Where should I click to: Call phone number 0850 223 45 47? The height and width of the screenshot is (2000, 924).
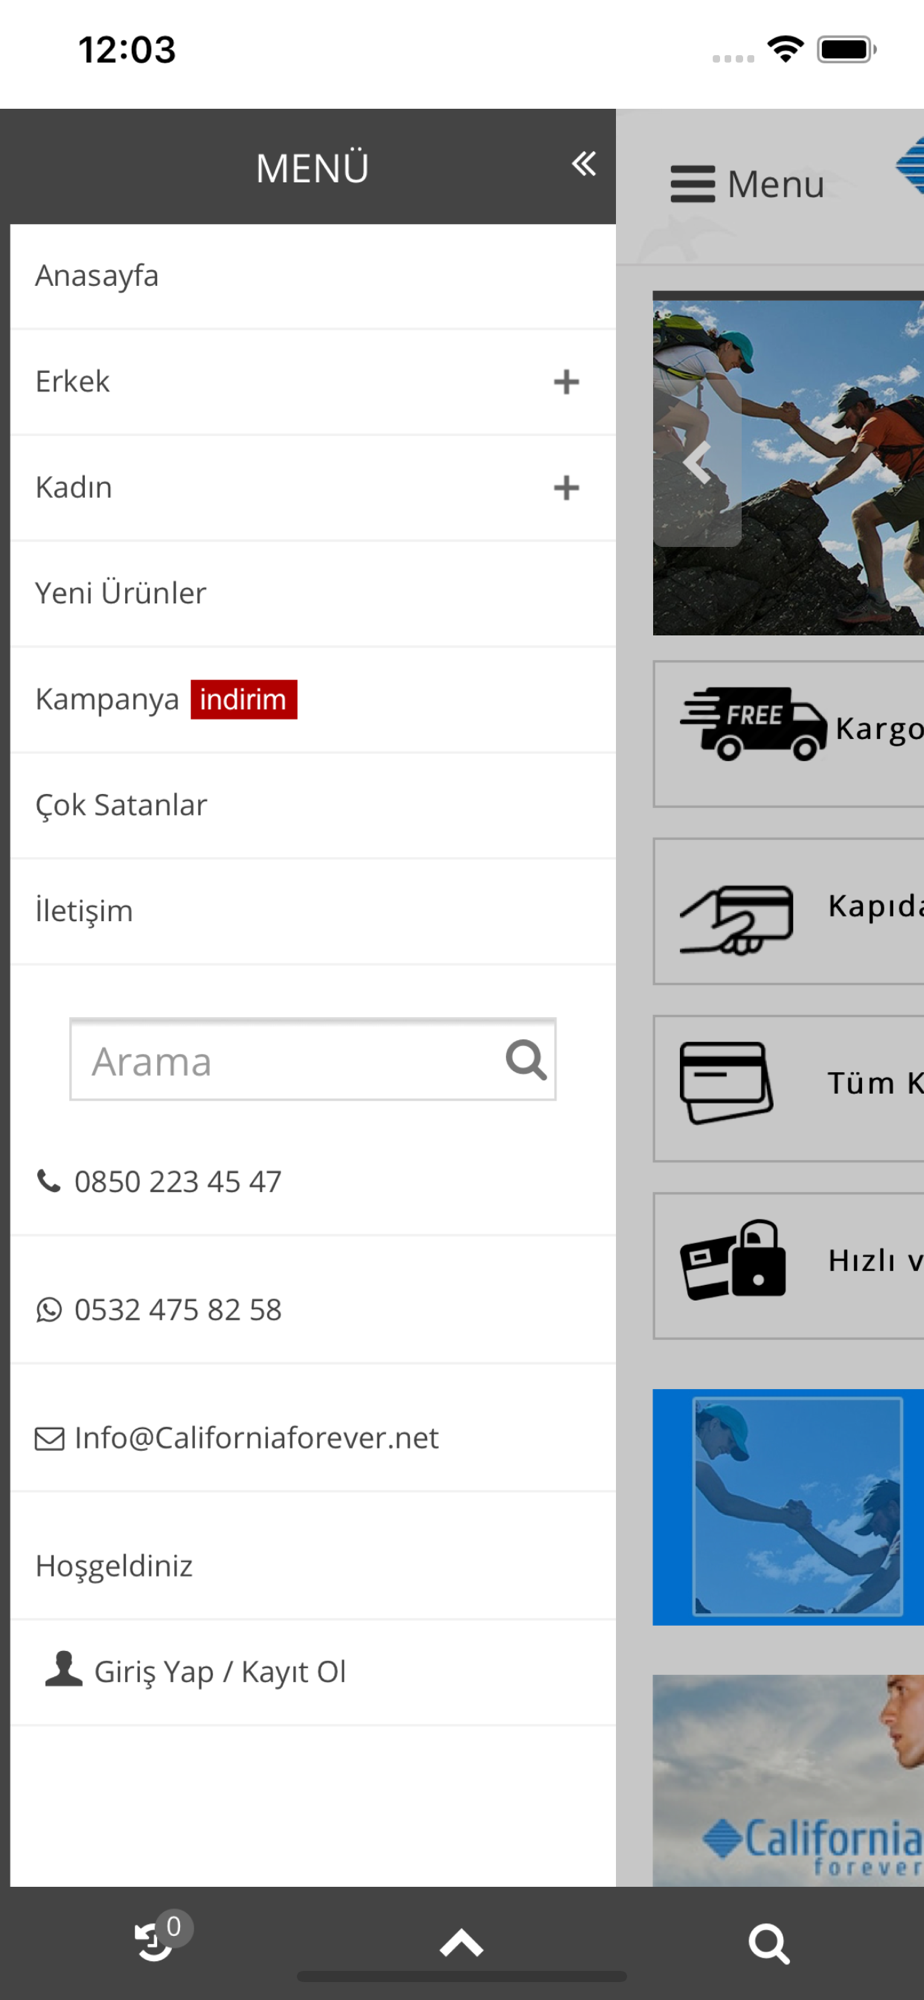tap(178, 1182)
